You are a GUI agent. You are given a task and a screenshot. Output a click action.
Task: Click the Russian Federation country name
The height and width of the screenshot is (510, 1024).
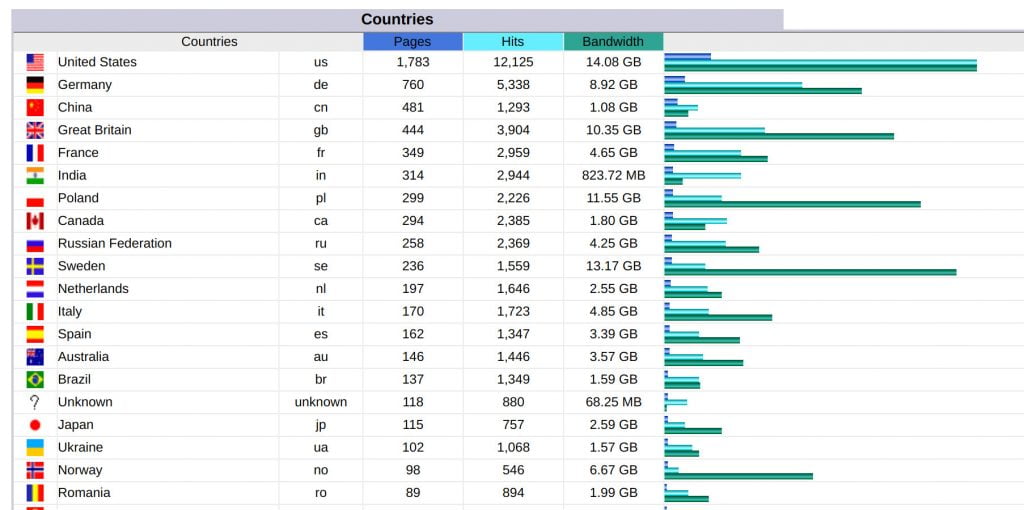click(114, 243)
